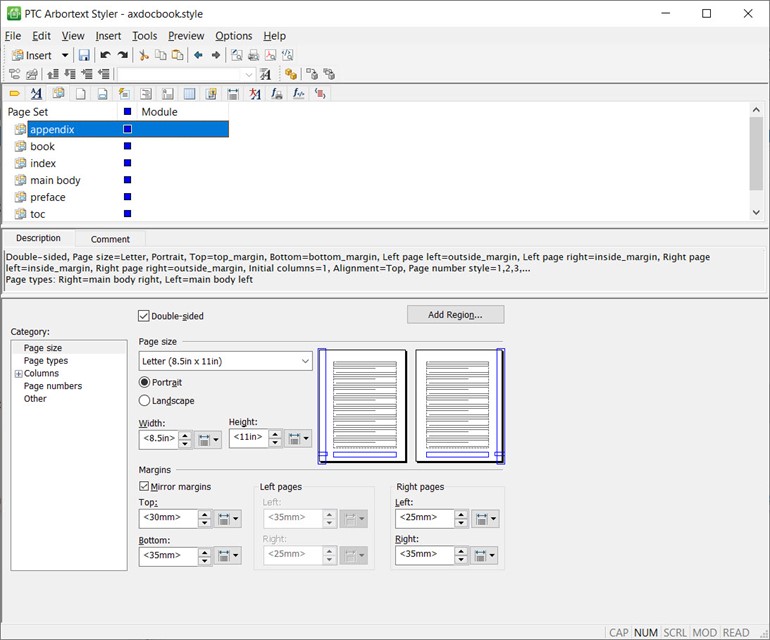
Task: Click the Insert toolbar button
Action: click(32, 55)
